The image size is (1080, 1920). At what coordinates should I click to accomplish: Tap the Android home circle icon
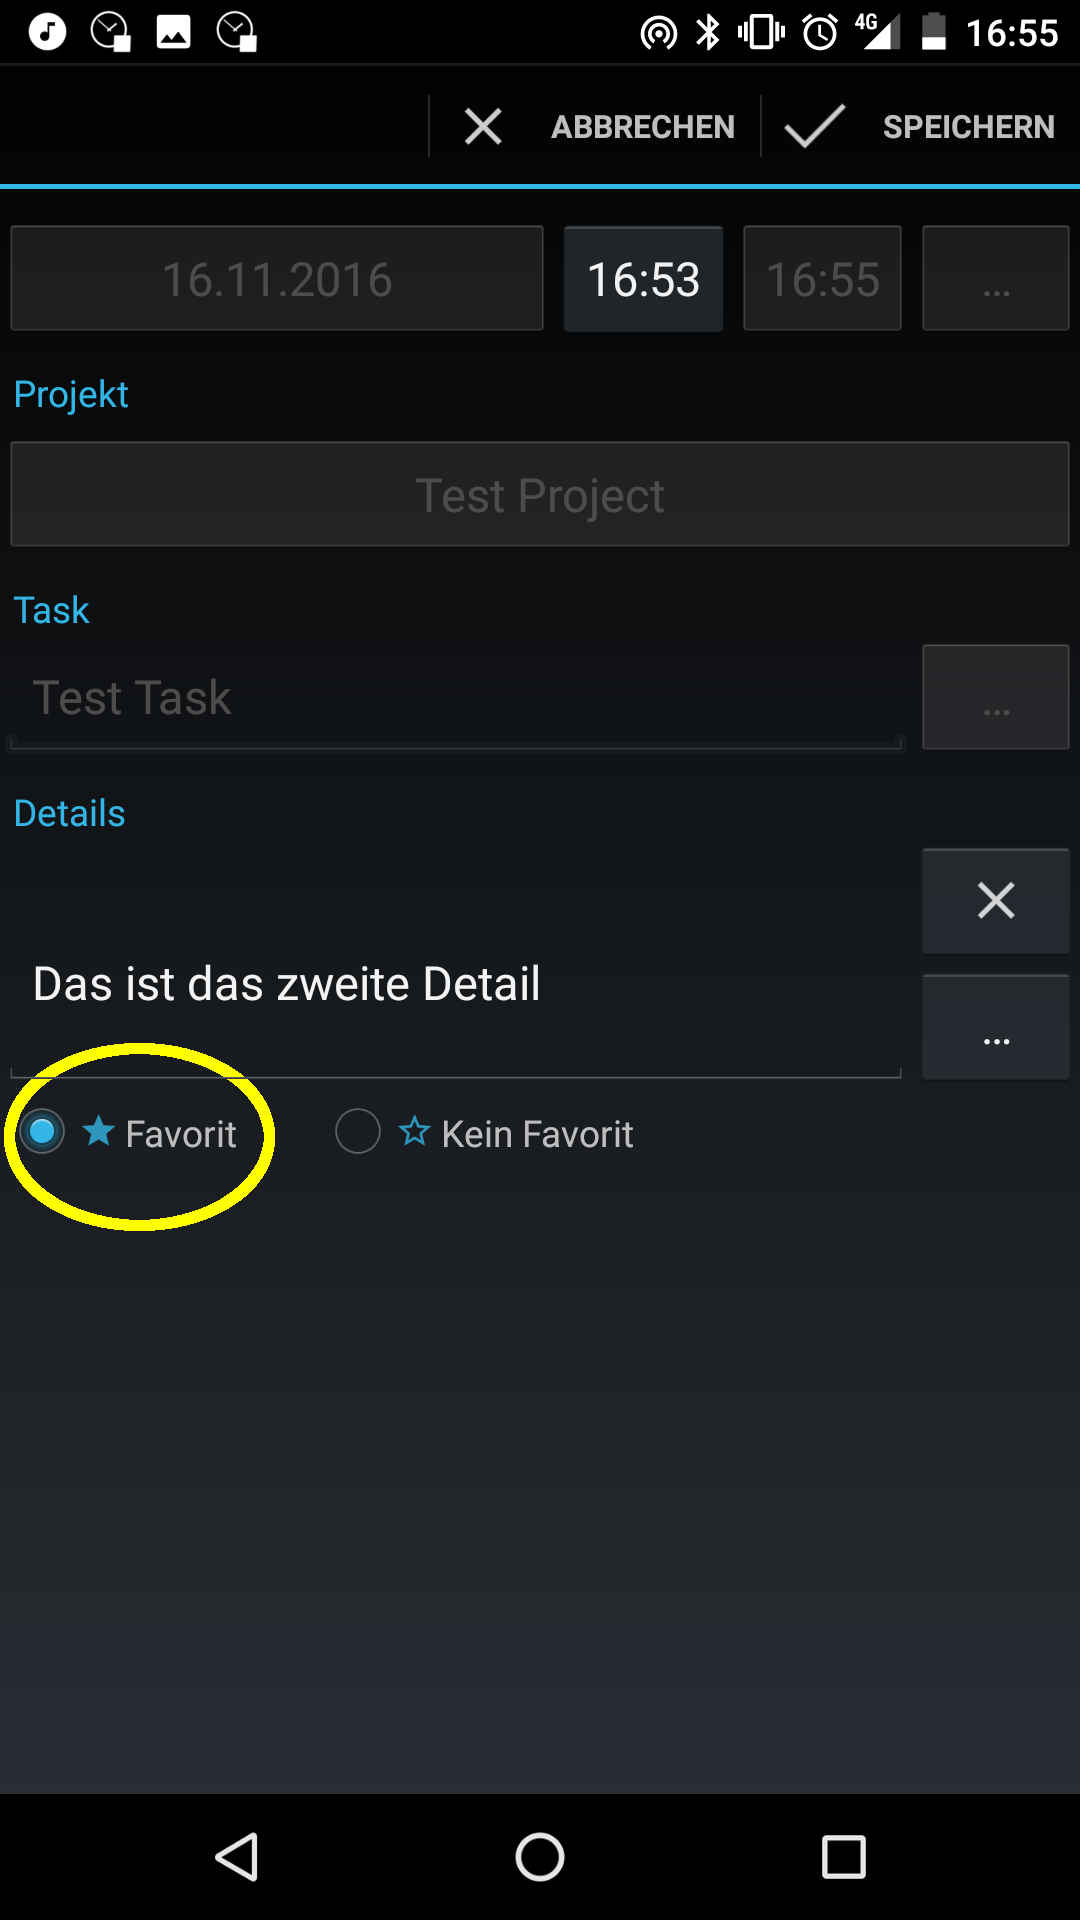[x=540, y=1857]
